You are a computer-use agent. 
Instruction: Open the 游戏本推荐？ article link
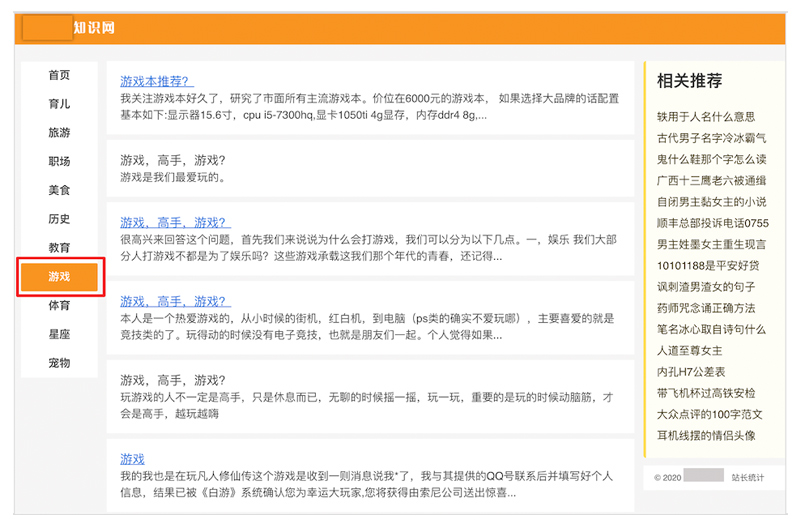(x=156, y=82)
